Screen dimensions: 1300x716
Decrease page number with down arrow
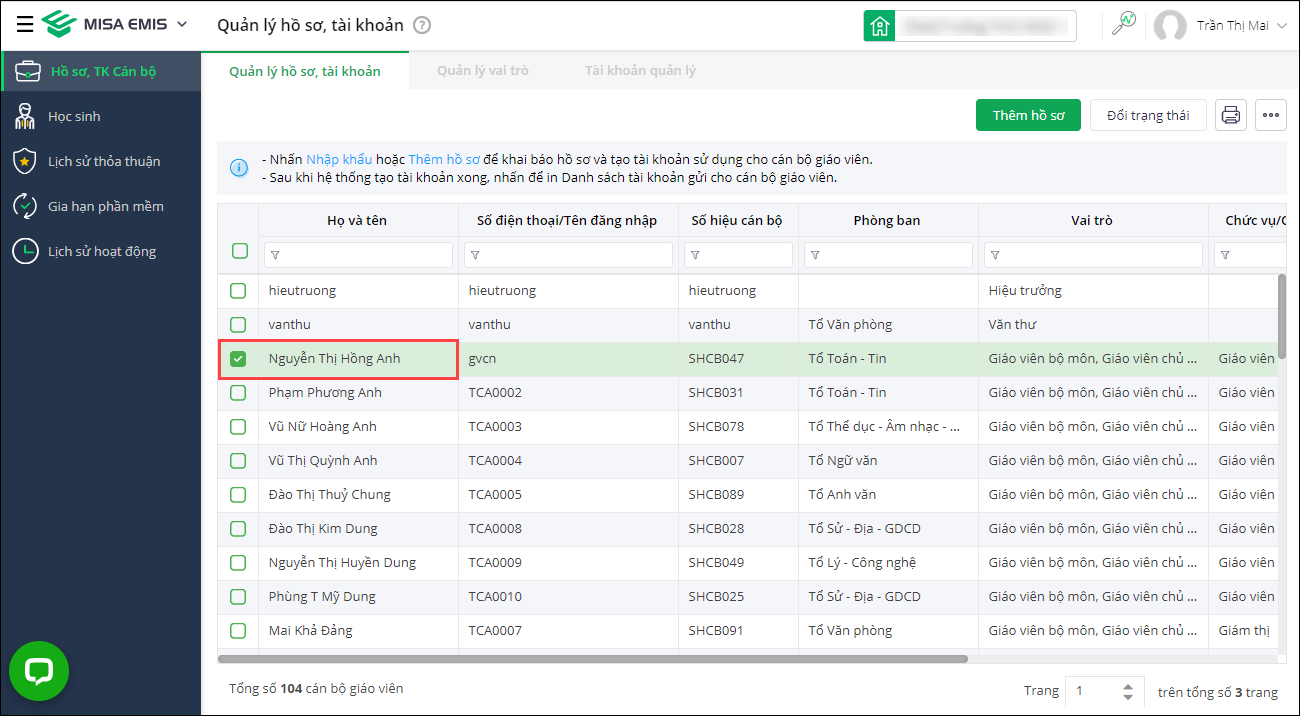click(x=1128, y=697)
